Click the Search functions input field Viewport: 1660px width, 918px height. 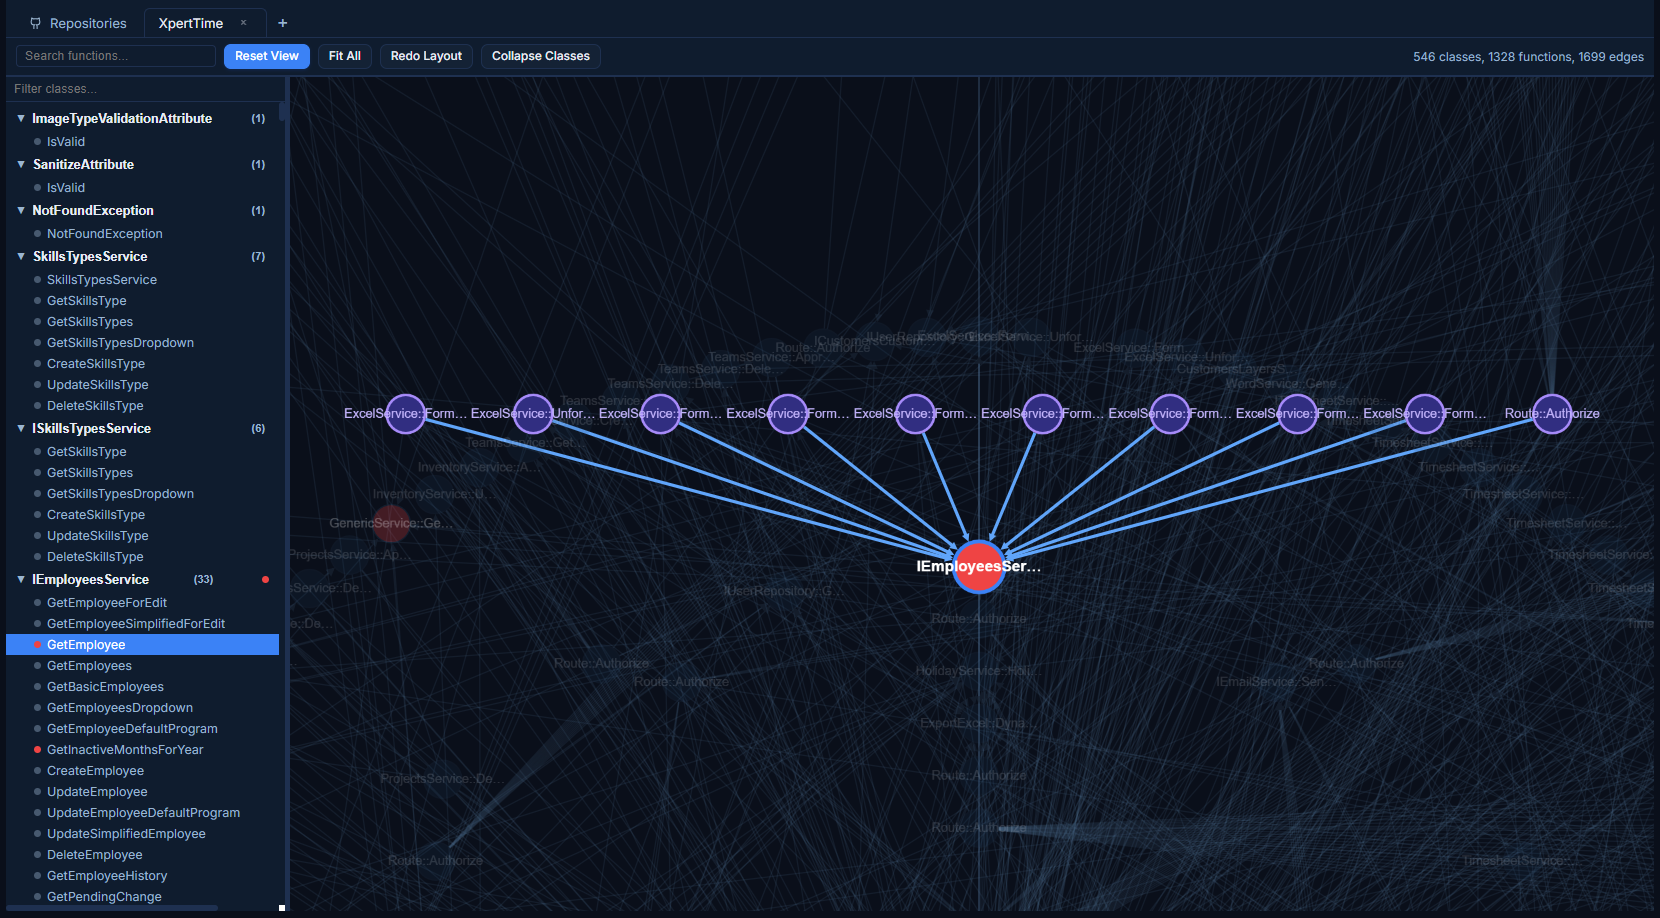pyautogui.click(x=115, y=55)
